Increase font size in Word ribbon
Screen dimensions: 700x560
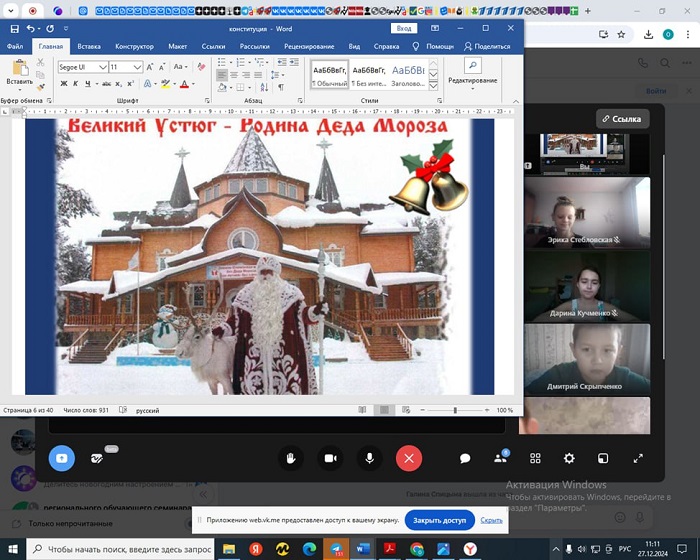[150, 67]
